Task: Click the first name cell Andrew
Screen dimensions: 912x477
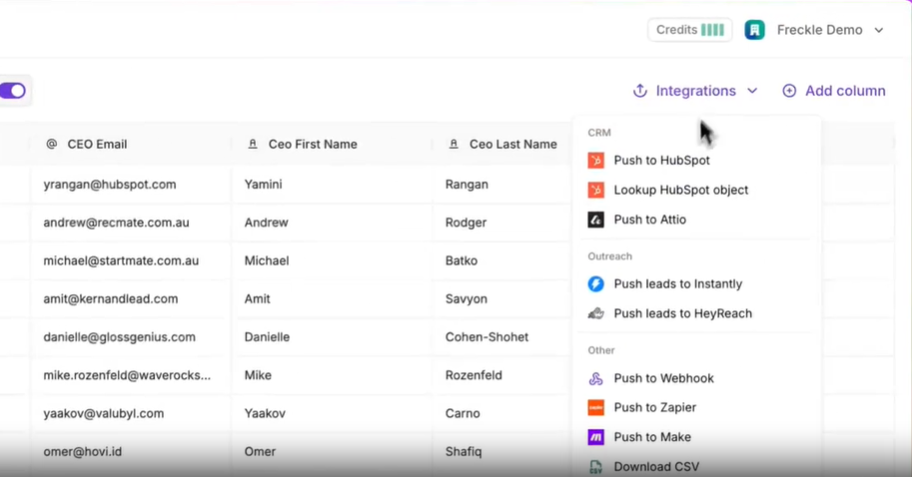Action: 332,222
